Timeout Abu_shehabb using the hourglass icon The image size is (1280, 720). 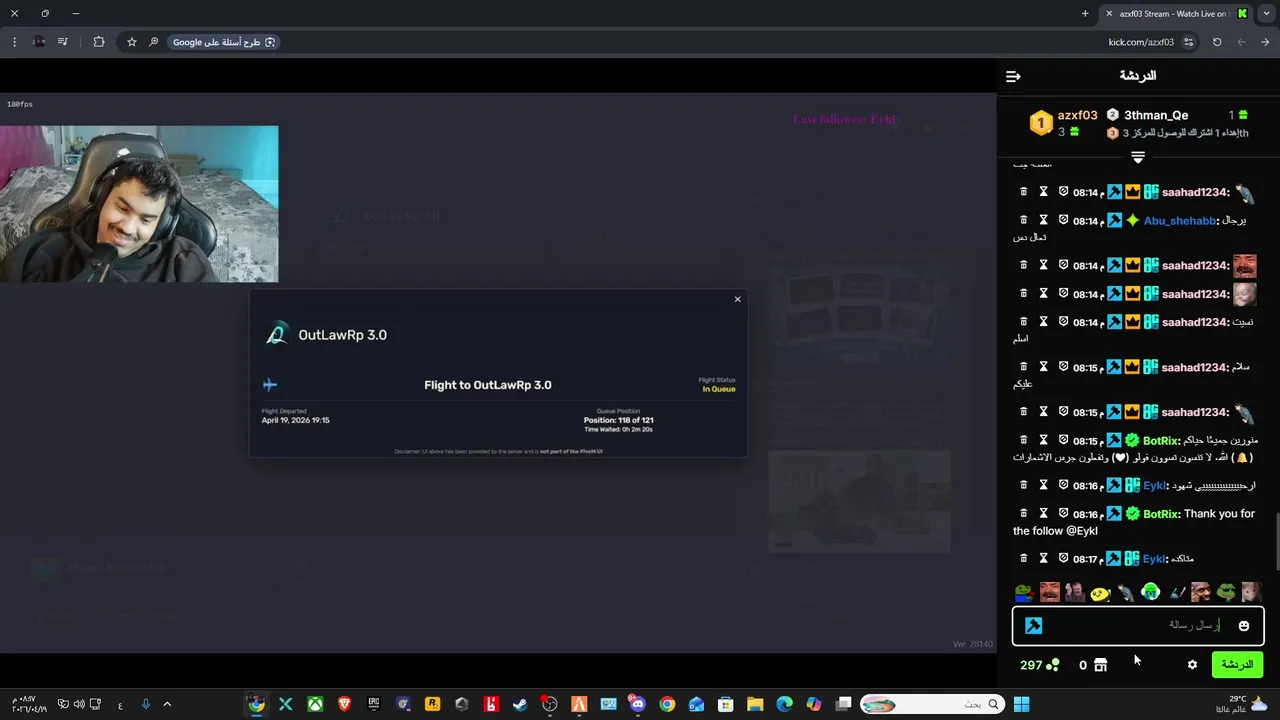[x=1043, y=220]
